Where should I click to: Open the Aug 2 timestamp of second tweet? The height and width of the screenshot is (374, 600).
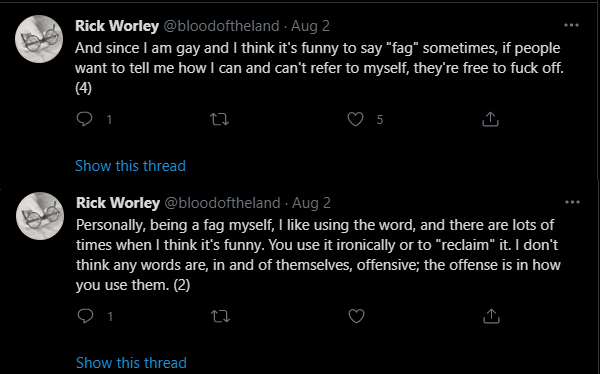pyautogui.click(x=311, y=203)
